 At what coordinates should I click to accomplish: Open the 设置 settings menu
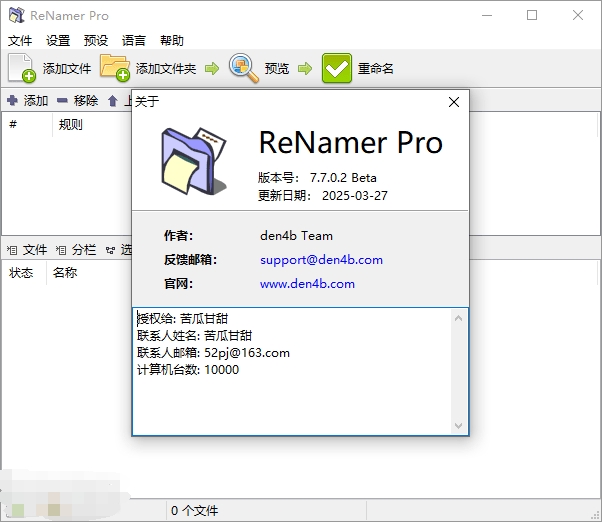(x=58, y=41)
